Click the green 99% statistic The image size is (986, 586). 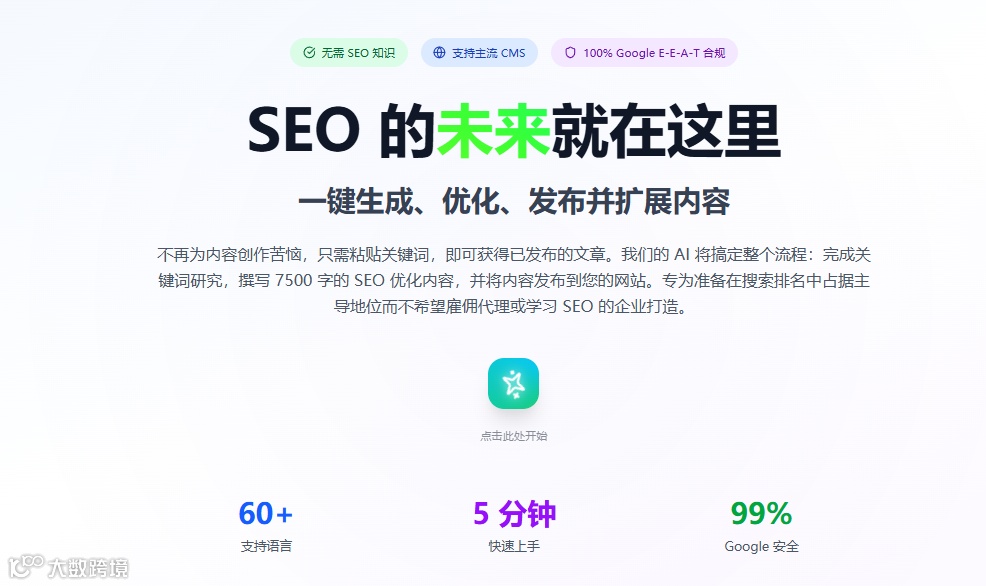coord(761,514)
